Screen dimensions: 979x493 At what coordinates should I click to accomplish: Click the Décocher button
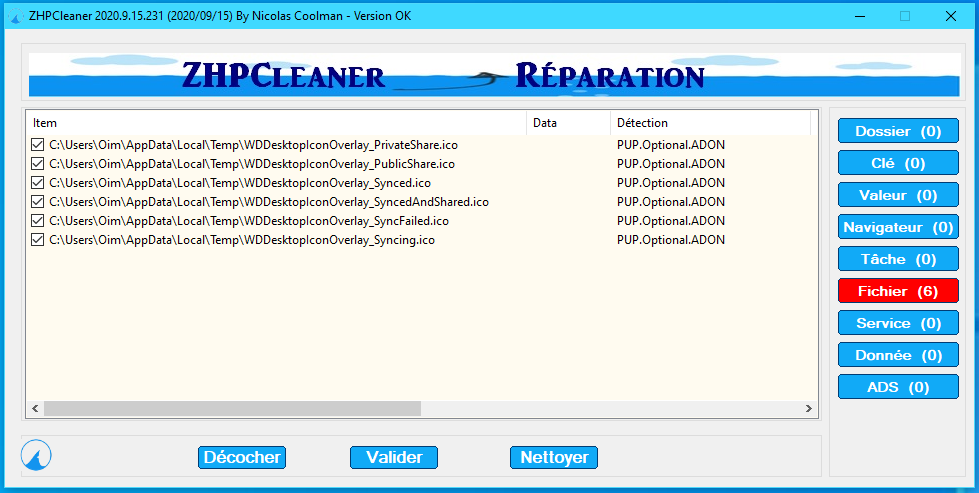pos(242,457)
